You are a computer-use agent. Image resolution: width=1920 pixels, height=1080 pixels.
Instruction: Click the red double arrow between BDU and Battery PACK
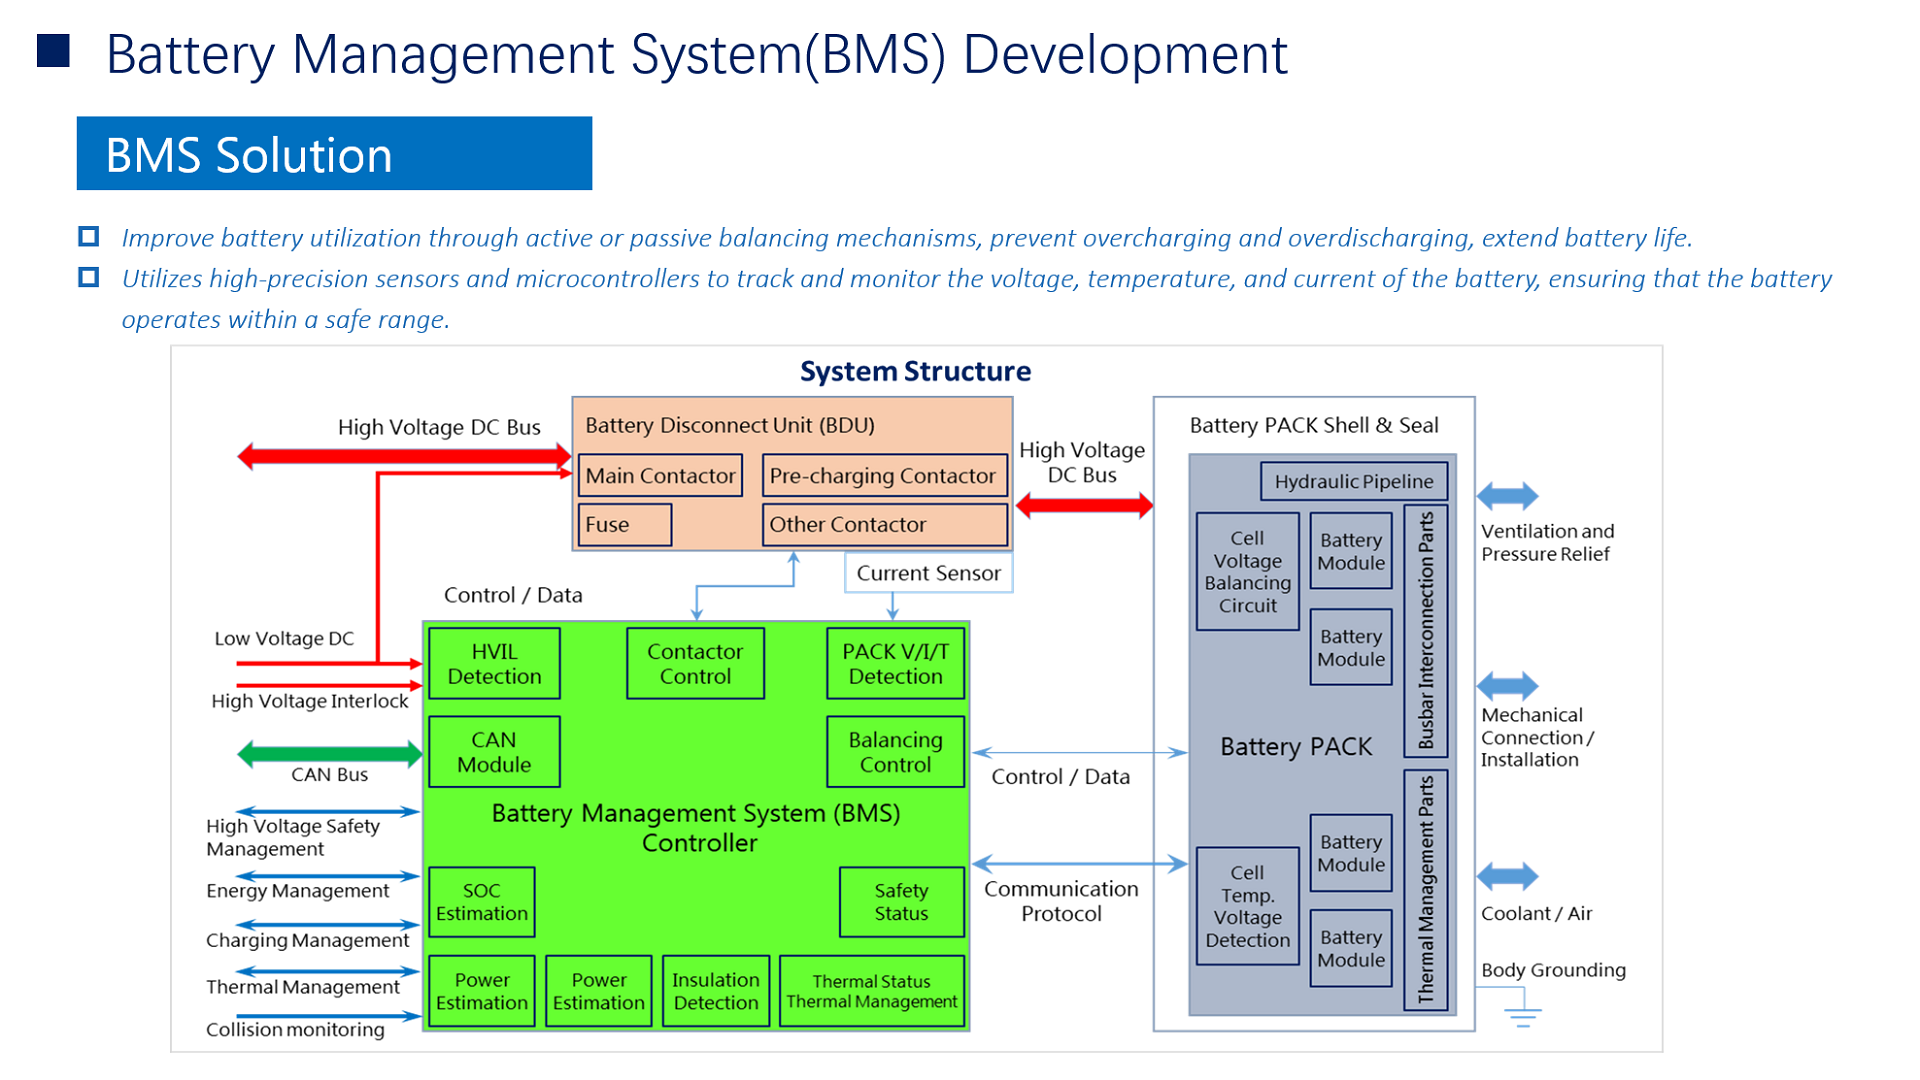point(1084,506)
